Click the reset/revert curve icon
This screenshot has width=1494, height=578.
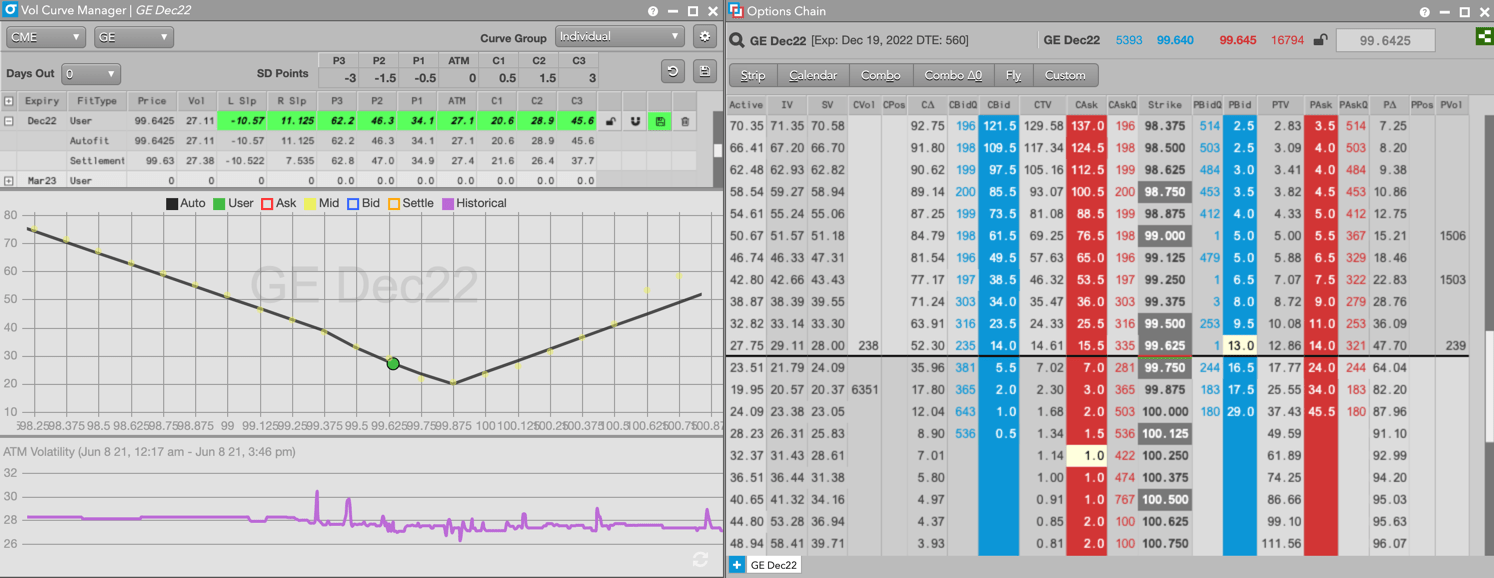tap(673, 72)
